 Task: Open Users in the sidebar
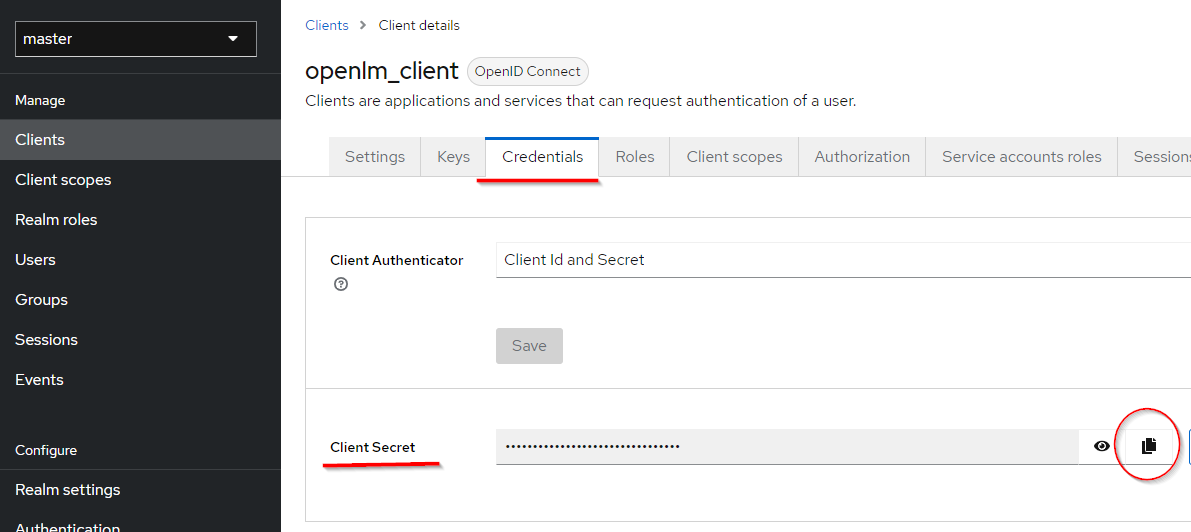coord(35,260)
